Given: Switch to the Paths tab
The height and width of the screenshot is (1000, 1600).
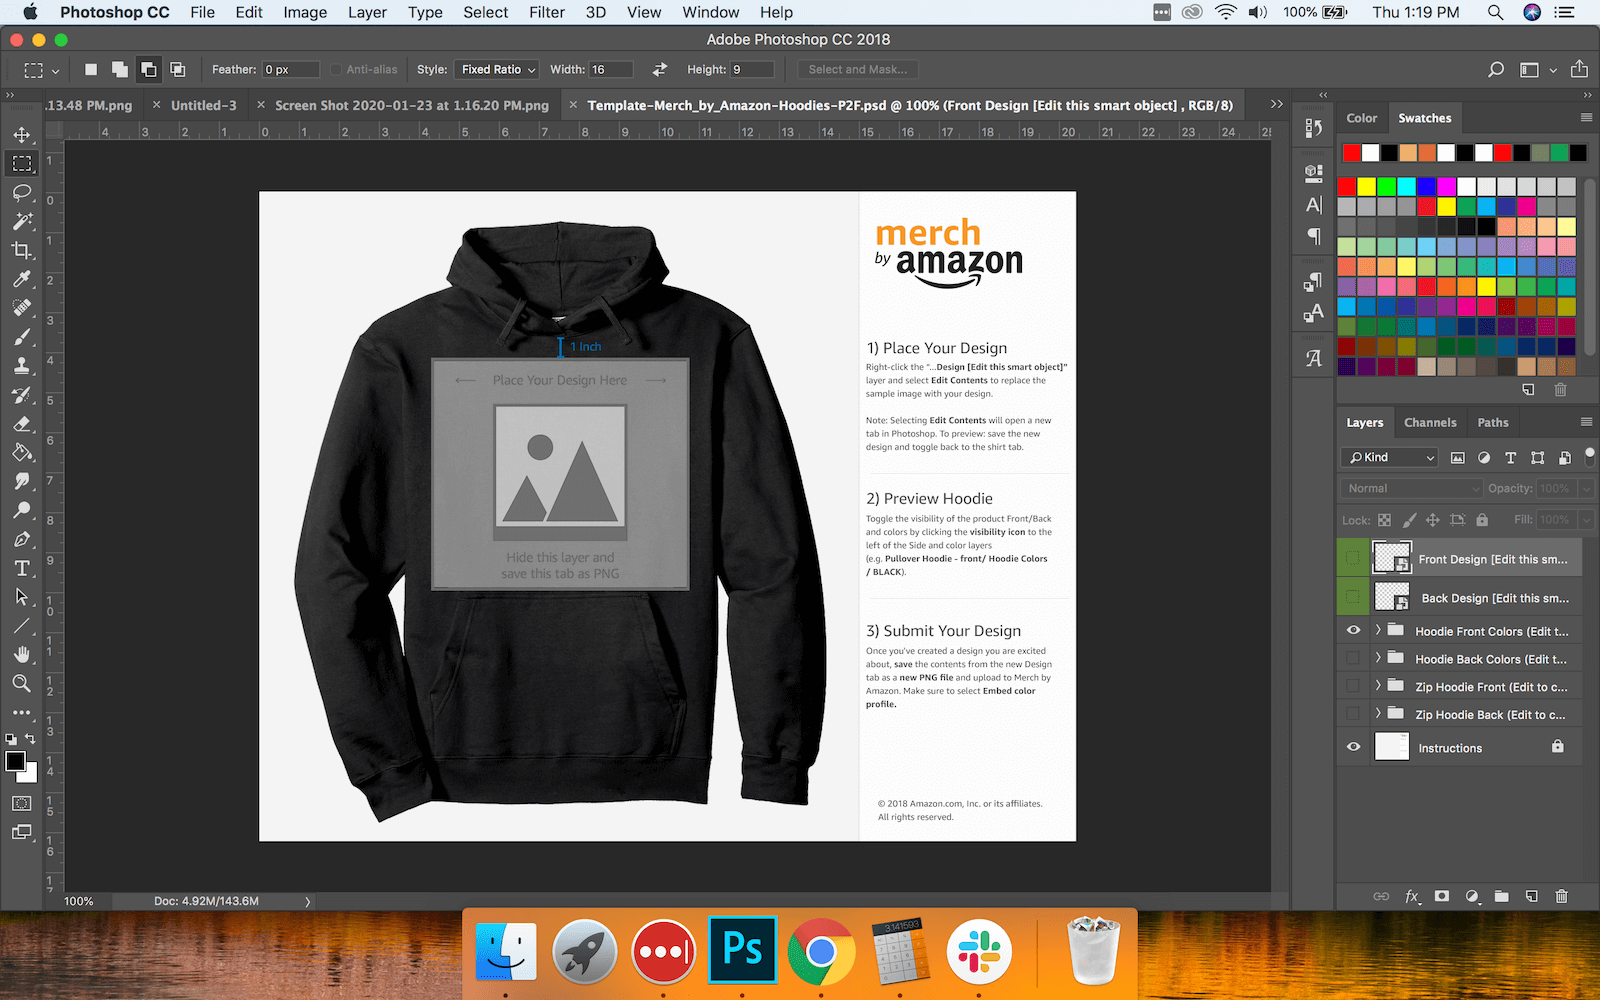Looking at the screenshot, I should click(1493, 422).
